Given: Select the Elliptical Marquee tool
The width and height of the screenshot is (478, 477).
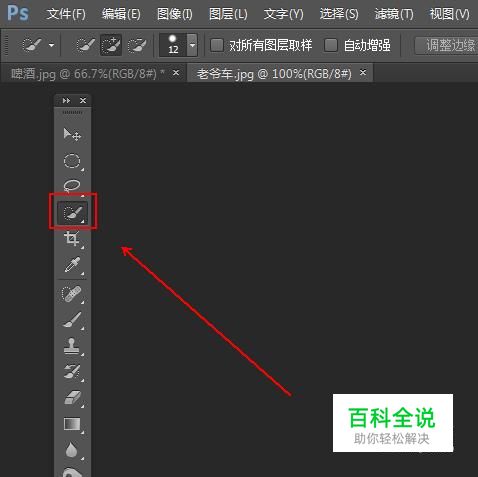Looking at the screenshot, I should tap(72, 161).
